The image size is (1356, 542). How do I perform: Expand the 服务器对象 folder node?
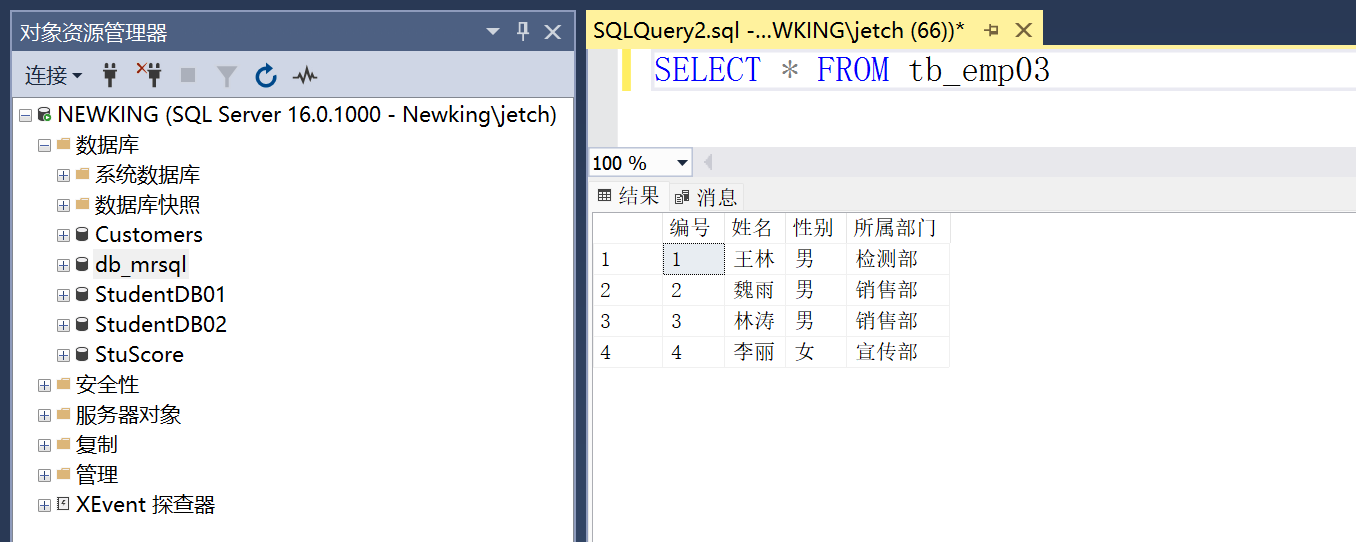click(x=44, y=415)
